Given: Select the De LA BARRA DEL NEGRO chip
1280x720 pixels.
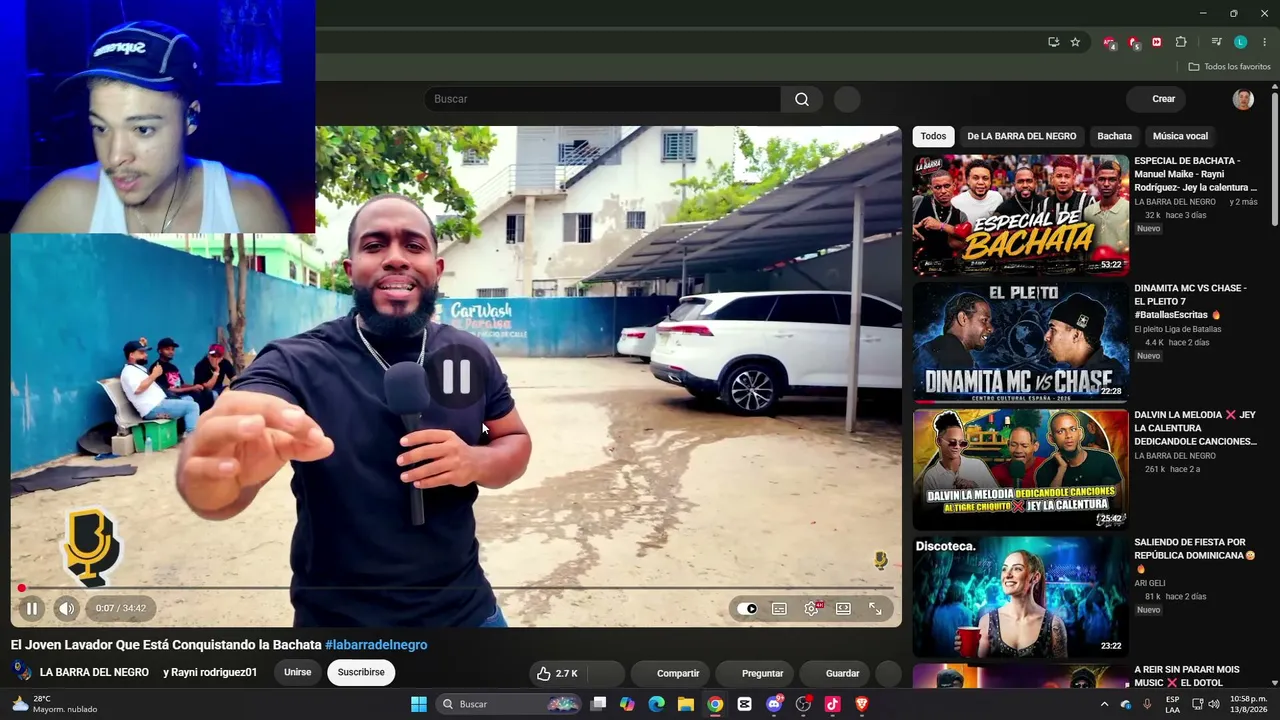Looking at the screenshot, I should click(x=1021, y=136).
